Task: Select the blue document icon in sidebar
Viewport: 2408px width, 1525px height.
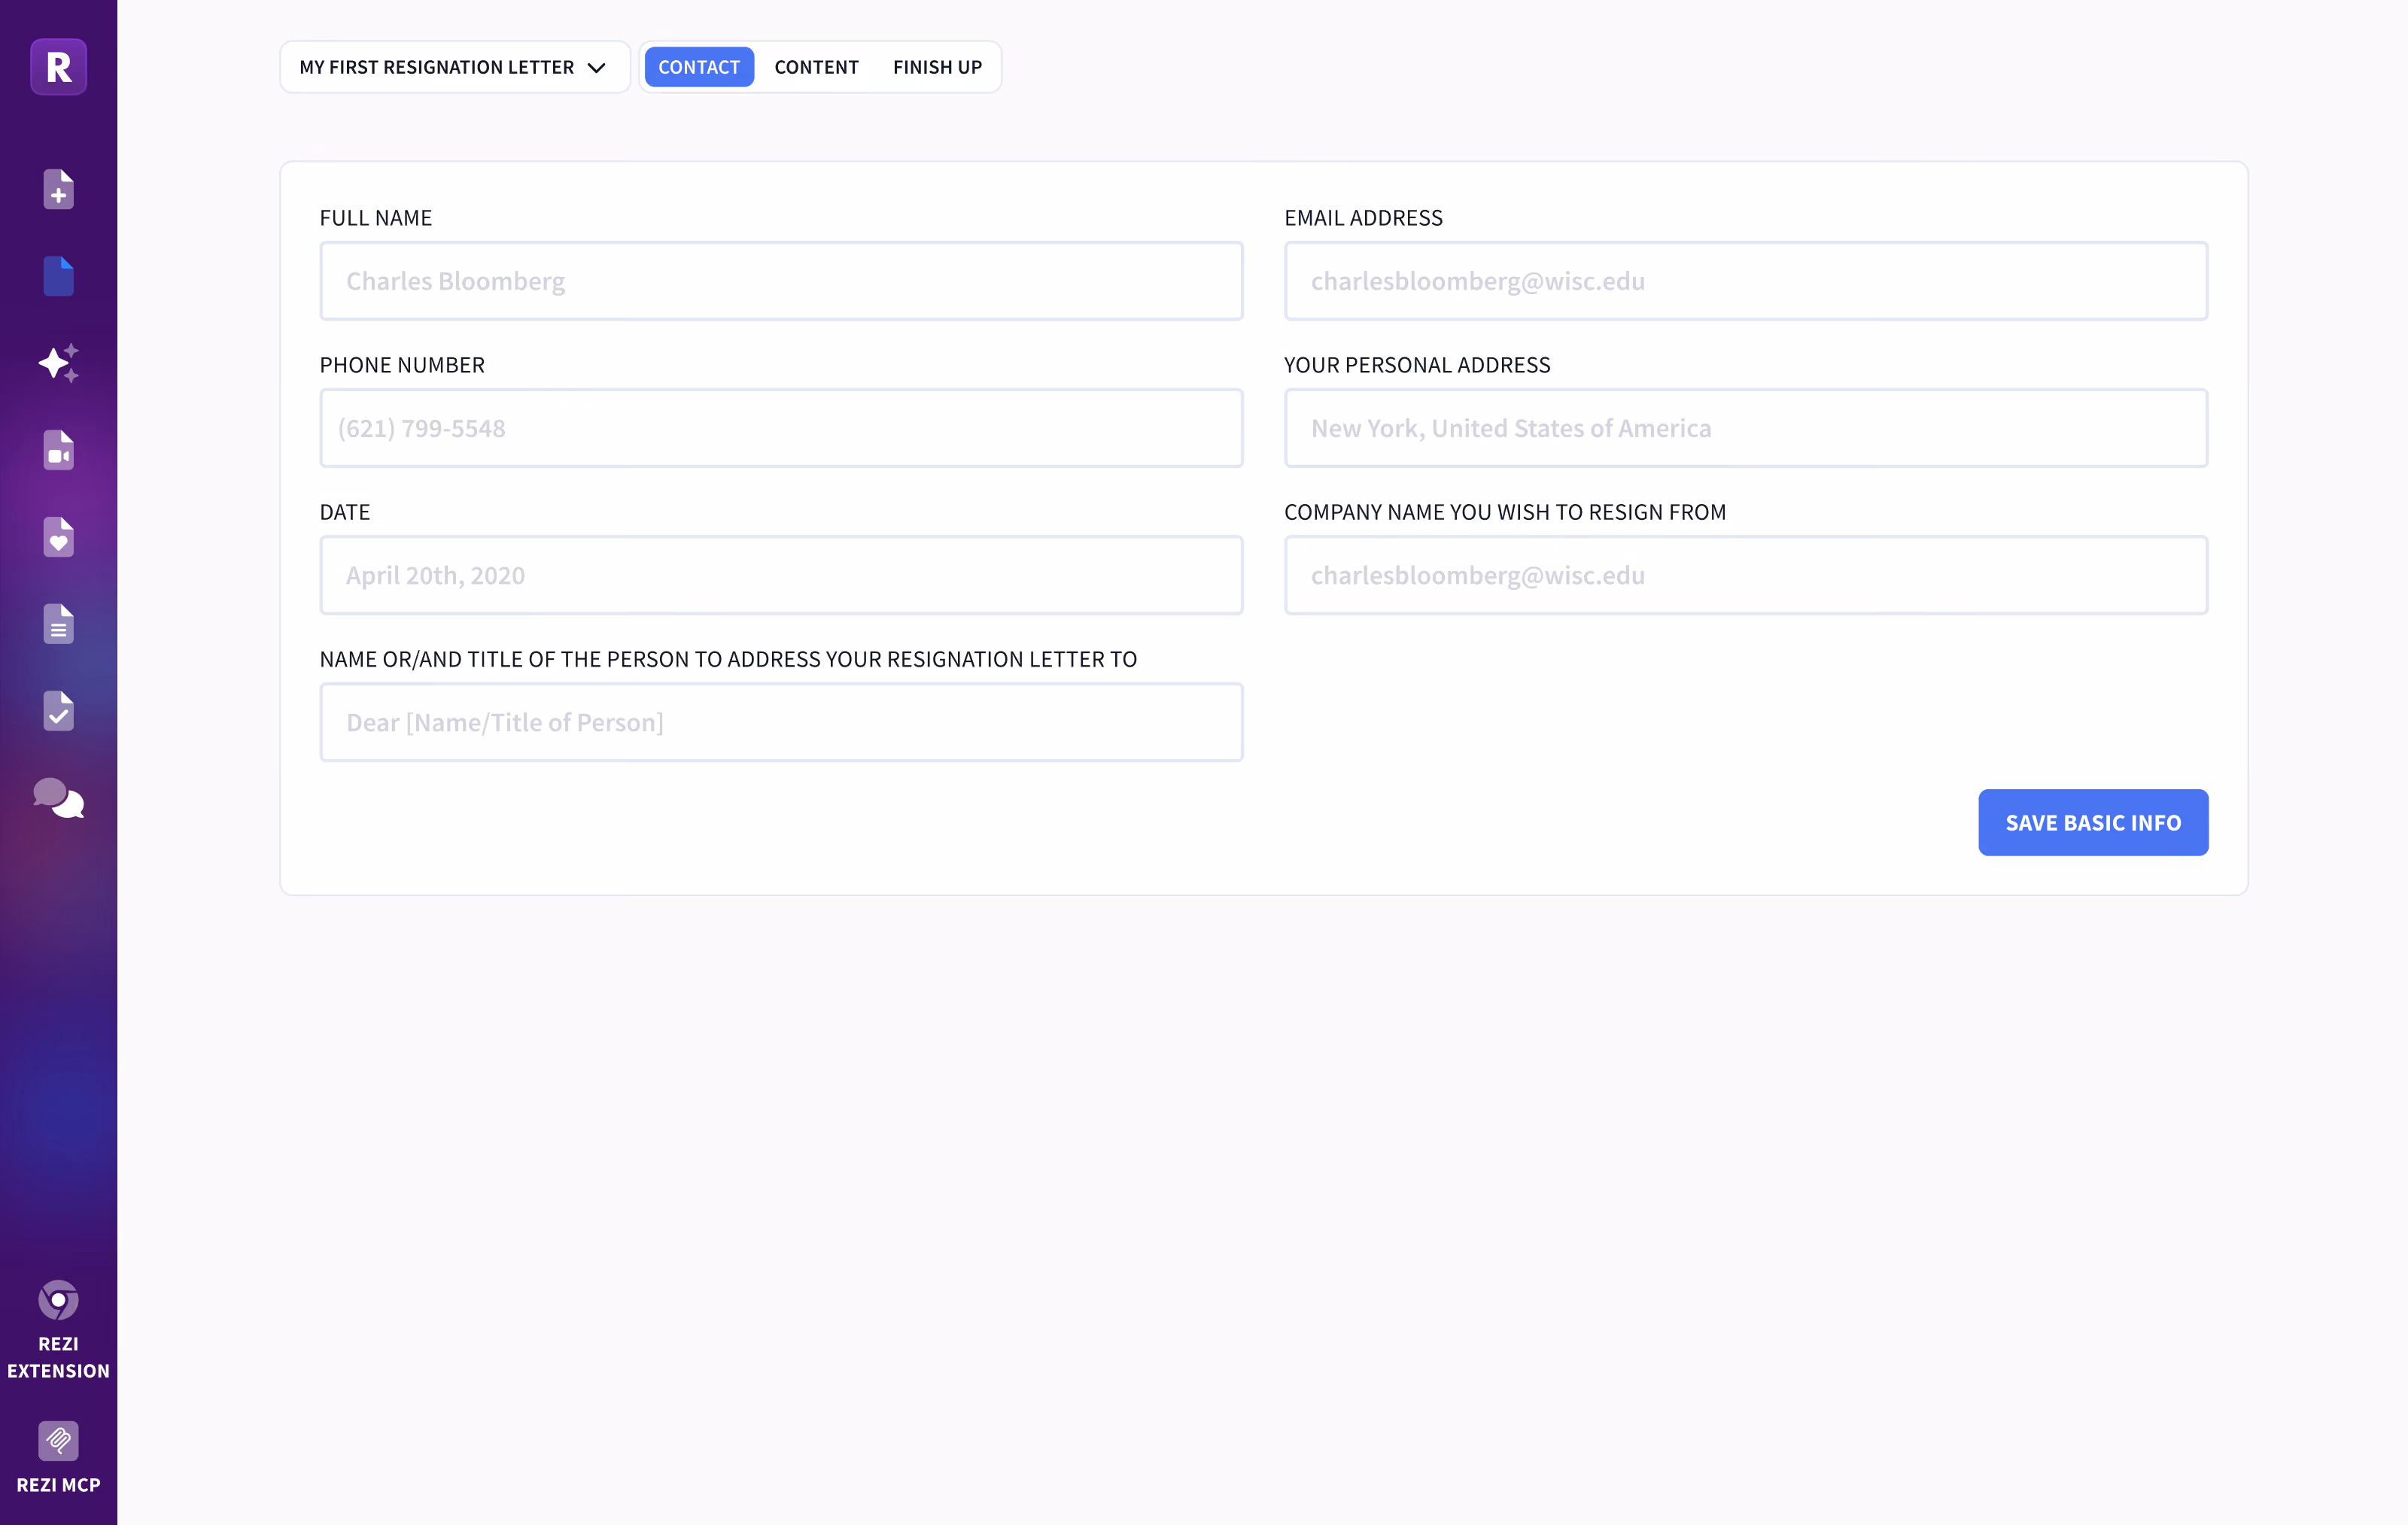Action: click(x=58, y=276)
